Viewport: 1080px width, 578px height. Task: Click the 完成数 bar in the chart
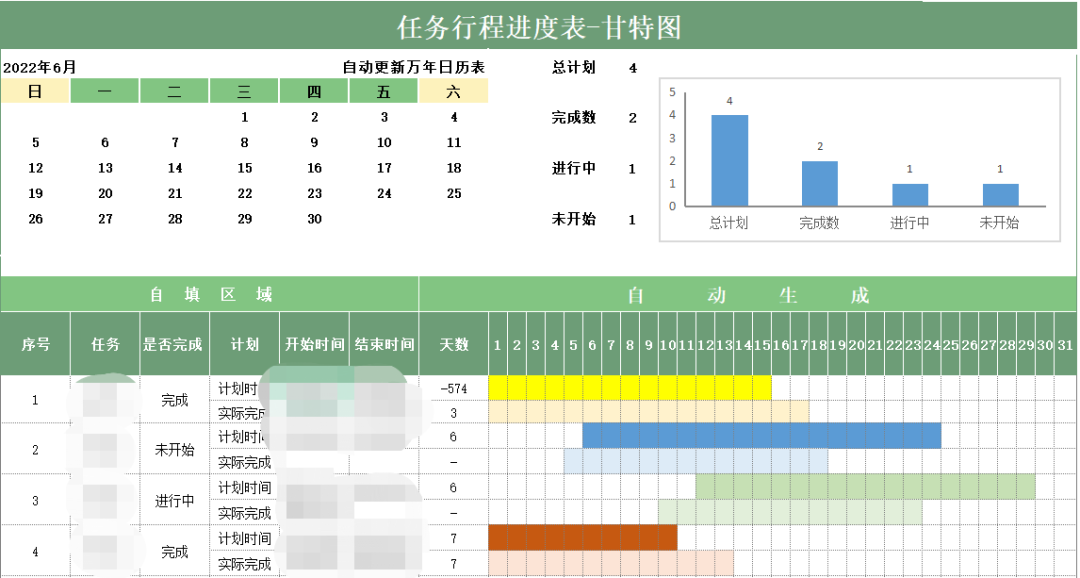coord(820,183)
